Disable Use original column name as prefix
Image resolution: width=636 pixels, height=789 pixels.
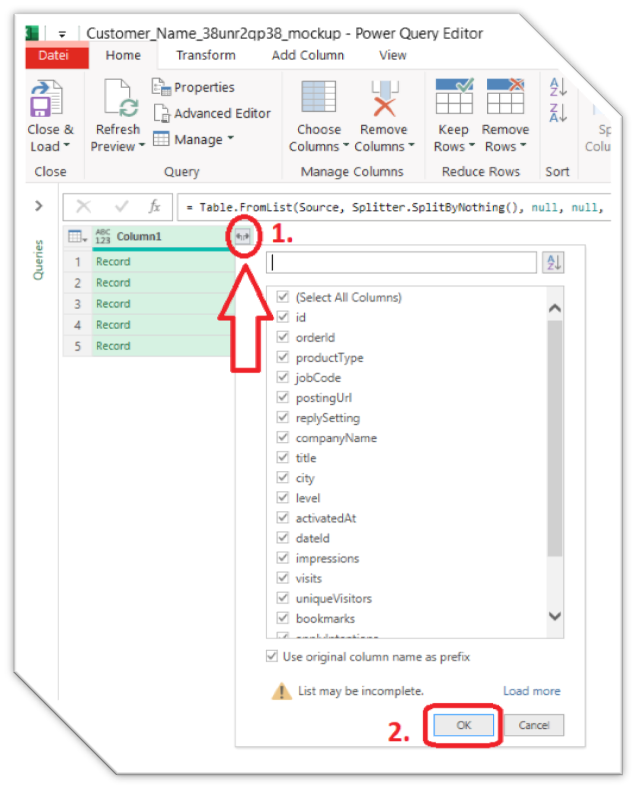pyautogui.click(x=272, y=657)
